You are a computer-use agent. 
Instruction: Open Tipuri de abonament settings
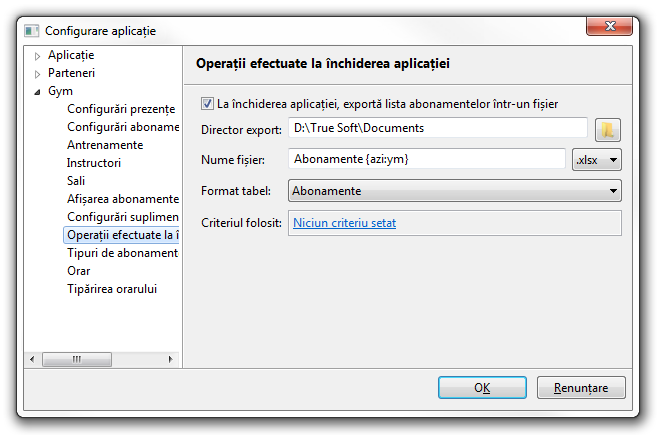(122, 253)
